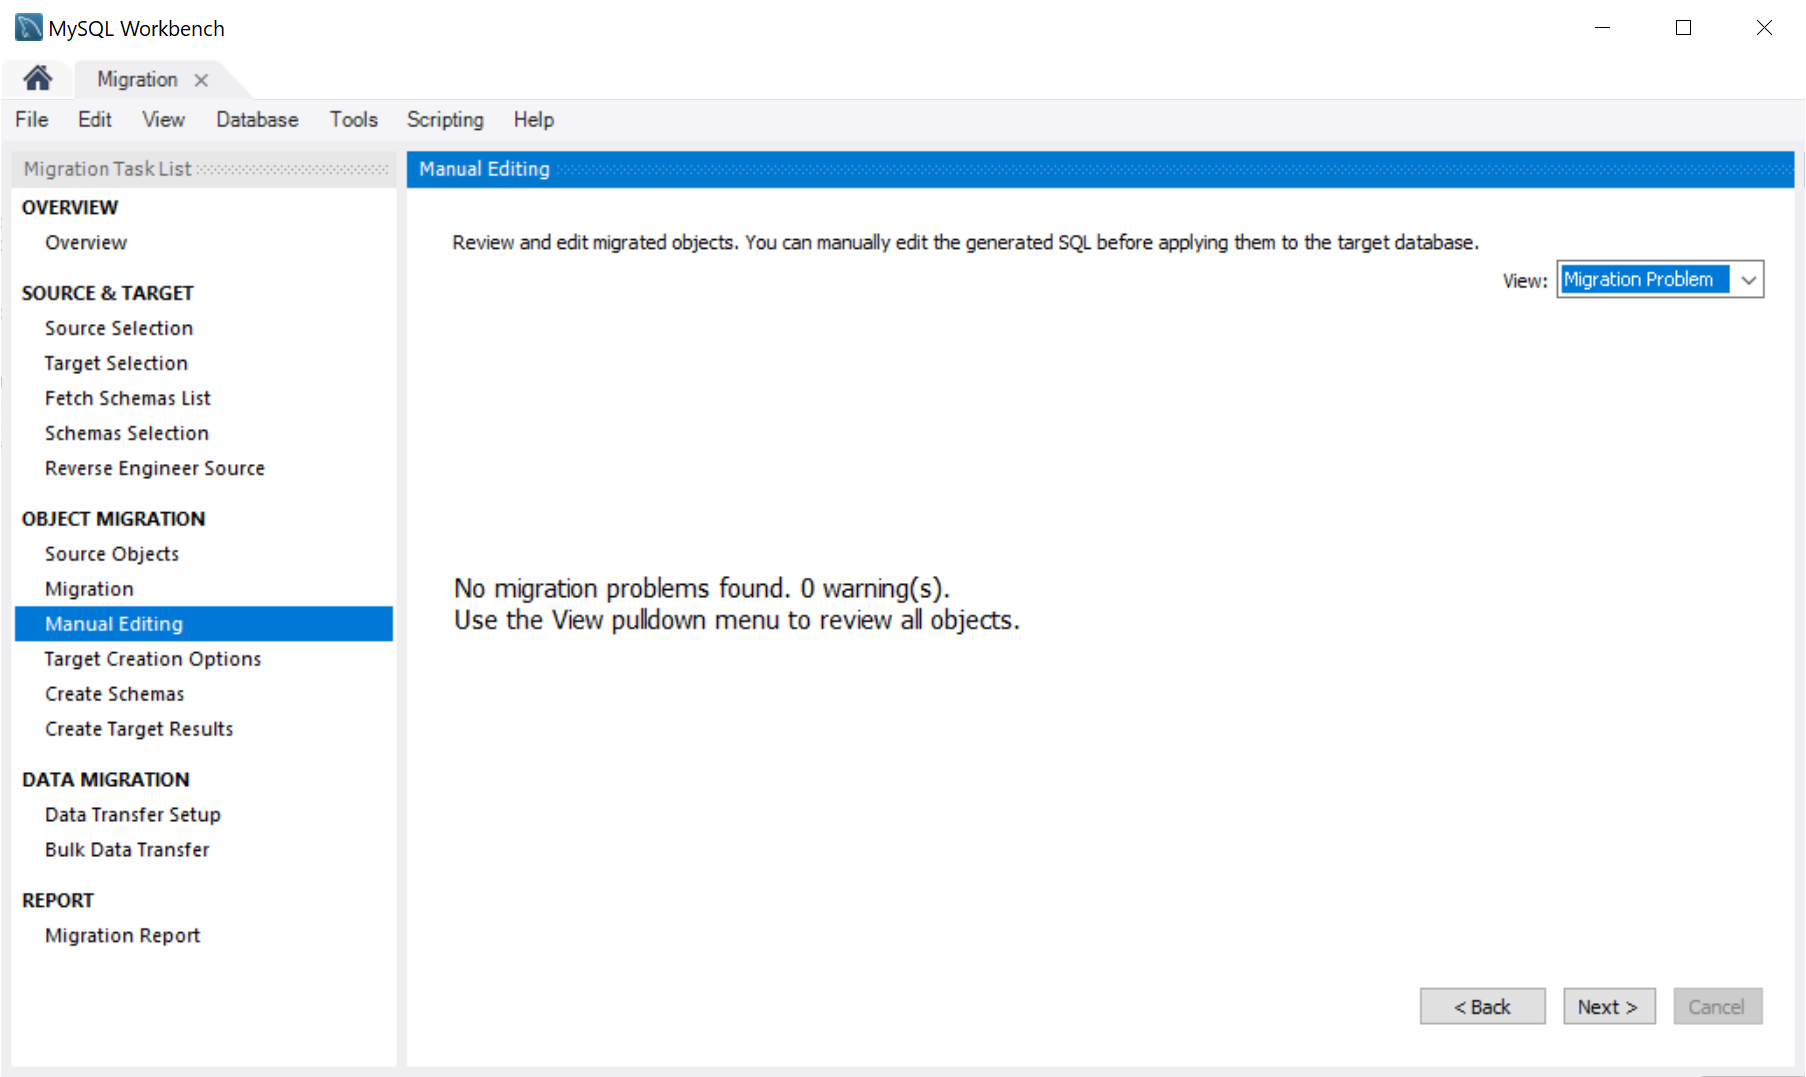Open the Database menu

[x=257, y=120]
